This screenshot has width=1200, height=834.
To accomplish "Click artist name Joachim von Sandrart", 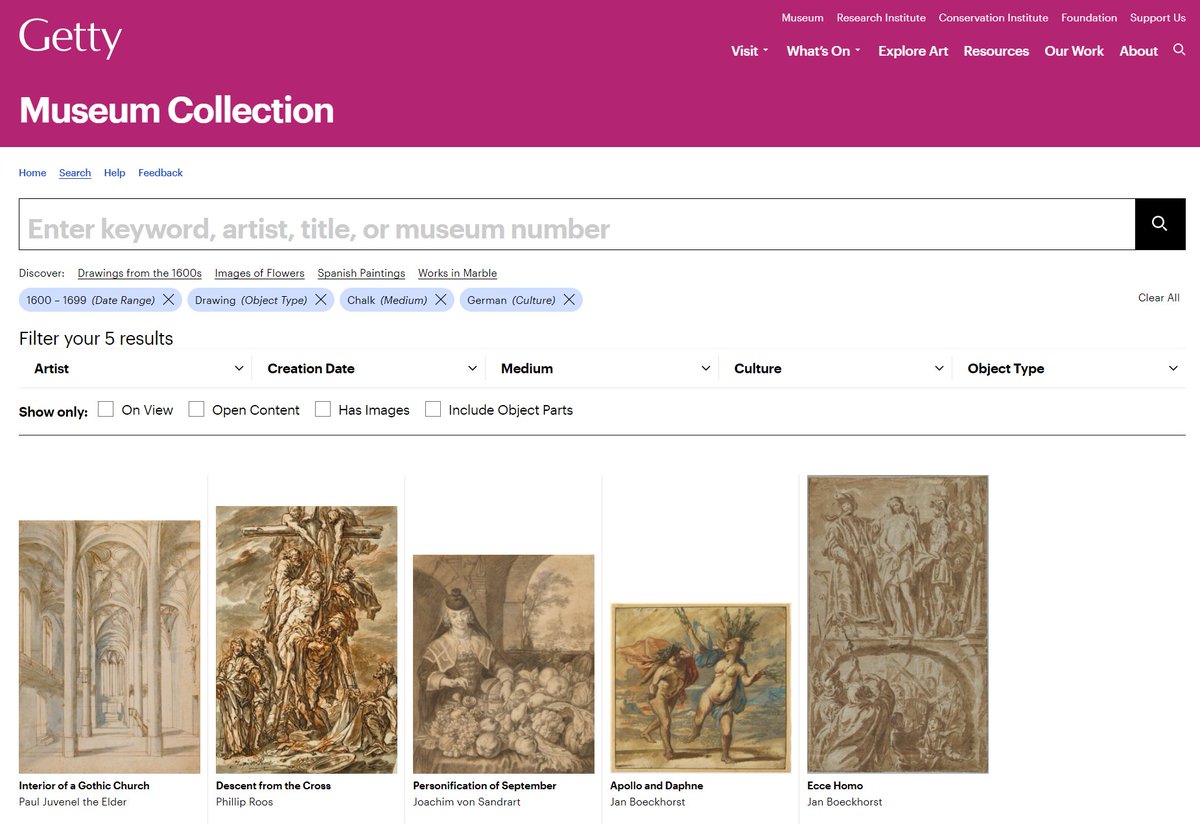I will coord(465,802).
